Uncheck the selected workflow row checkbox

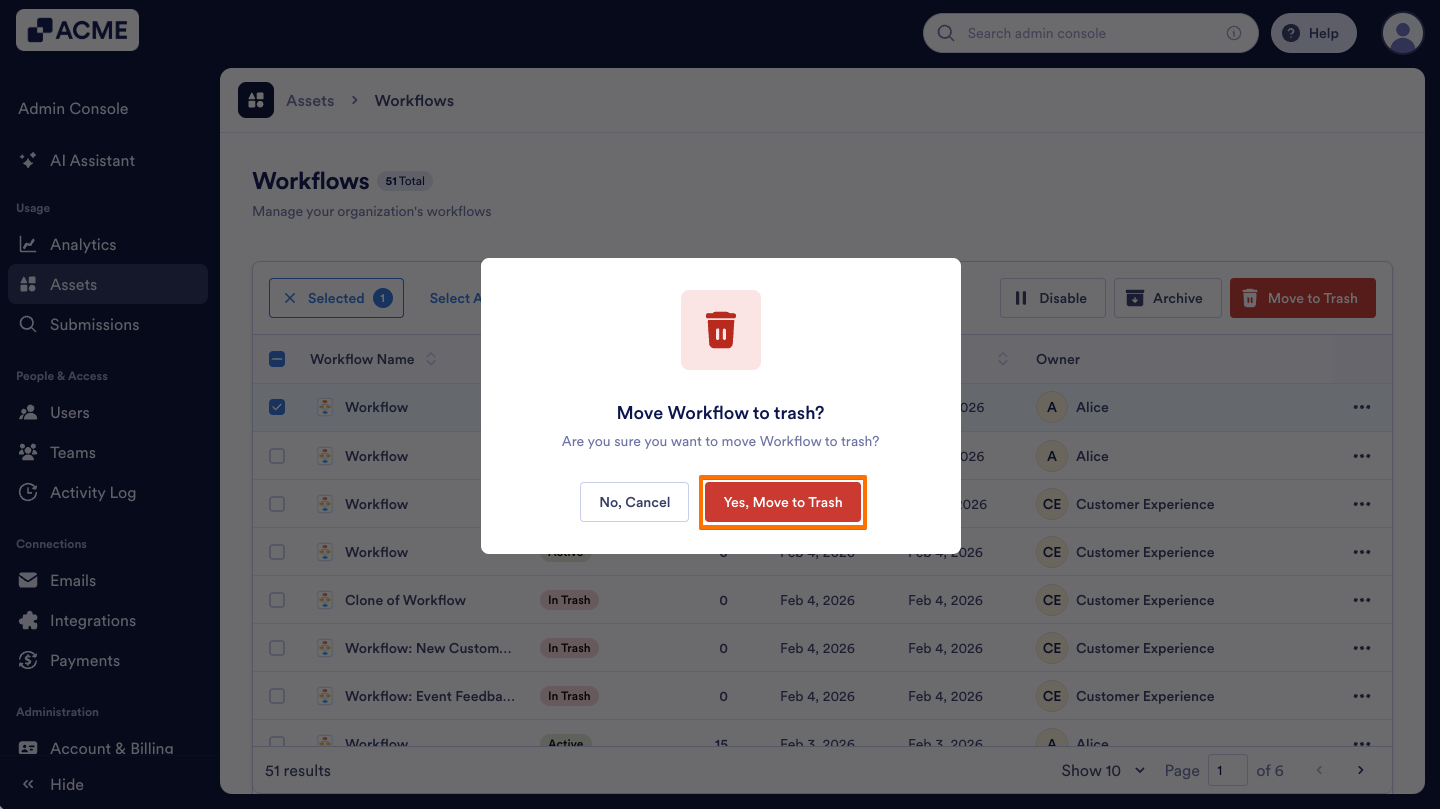(277, 407)
